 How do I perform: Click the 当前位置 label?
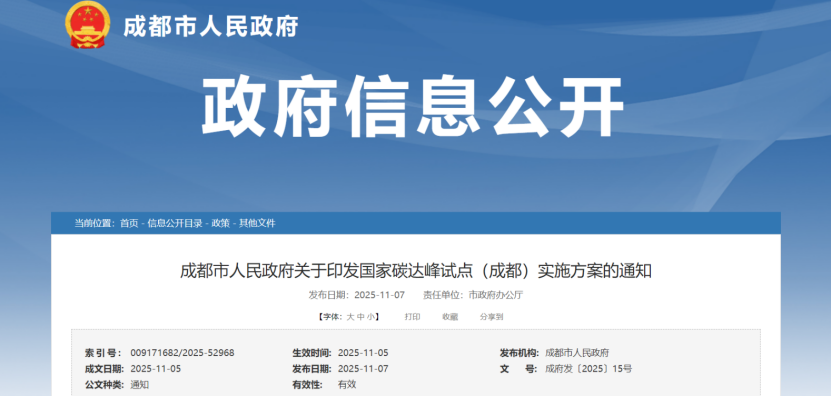click(x=94, y=223)
